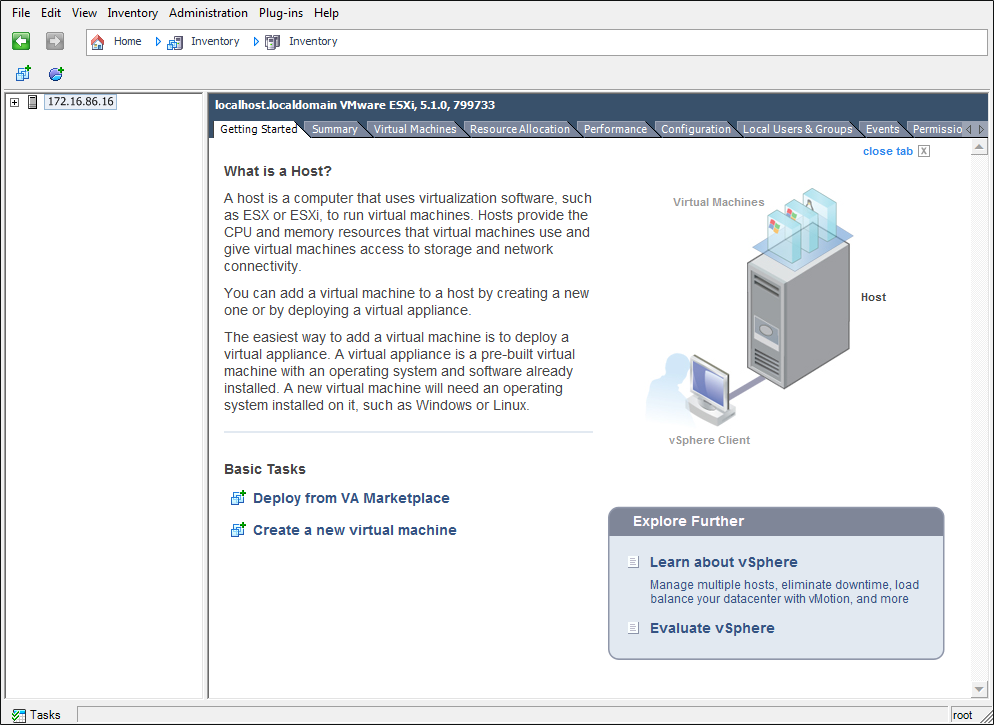Expand the 172.16.86.16 host tree node
Screen dimensions: 994x725
[x=15, y=102]
